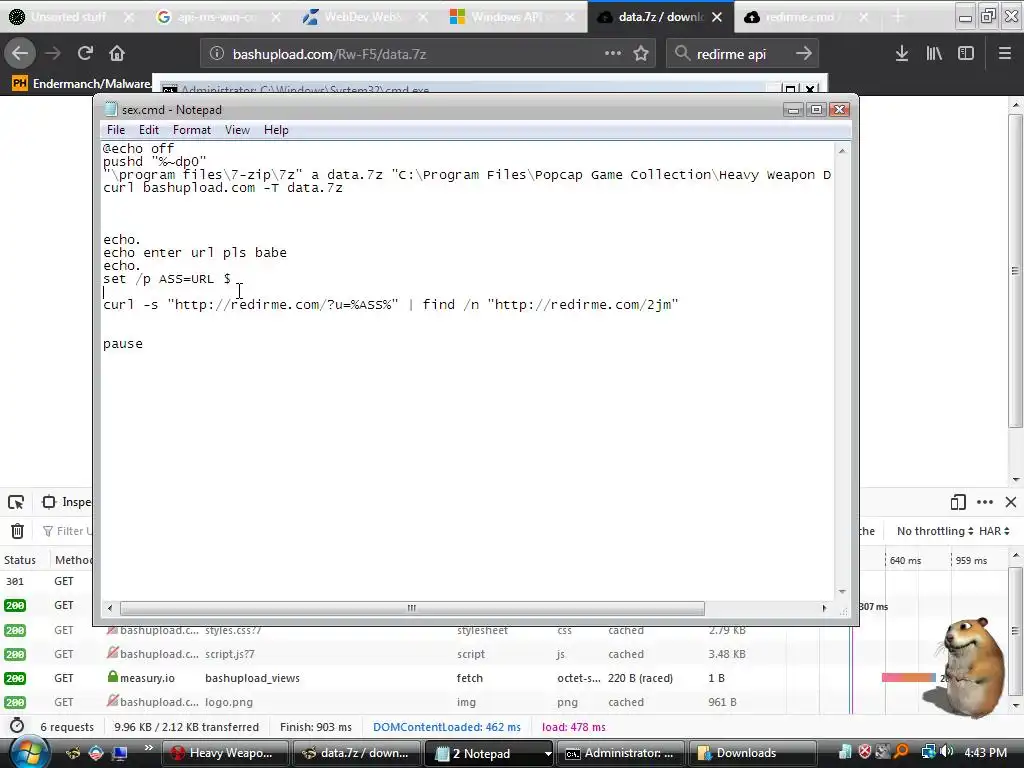1024x768 pixels.
Task: Open devtools more options ellipsis
Action: pyautogui.click(x=985, y=502)
